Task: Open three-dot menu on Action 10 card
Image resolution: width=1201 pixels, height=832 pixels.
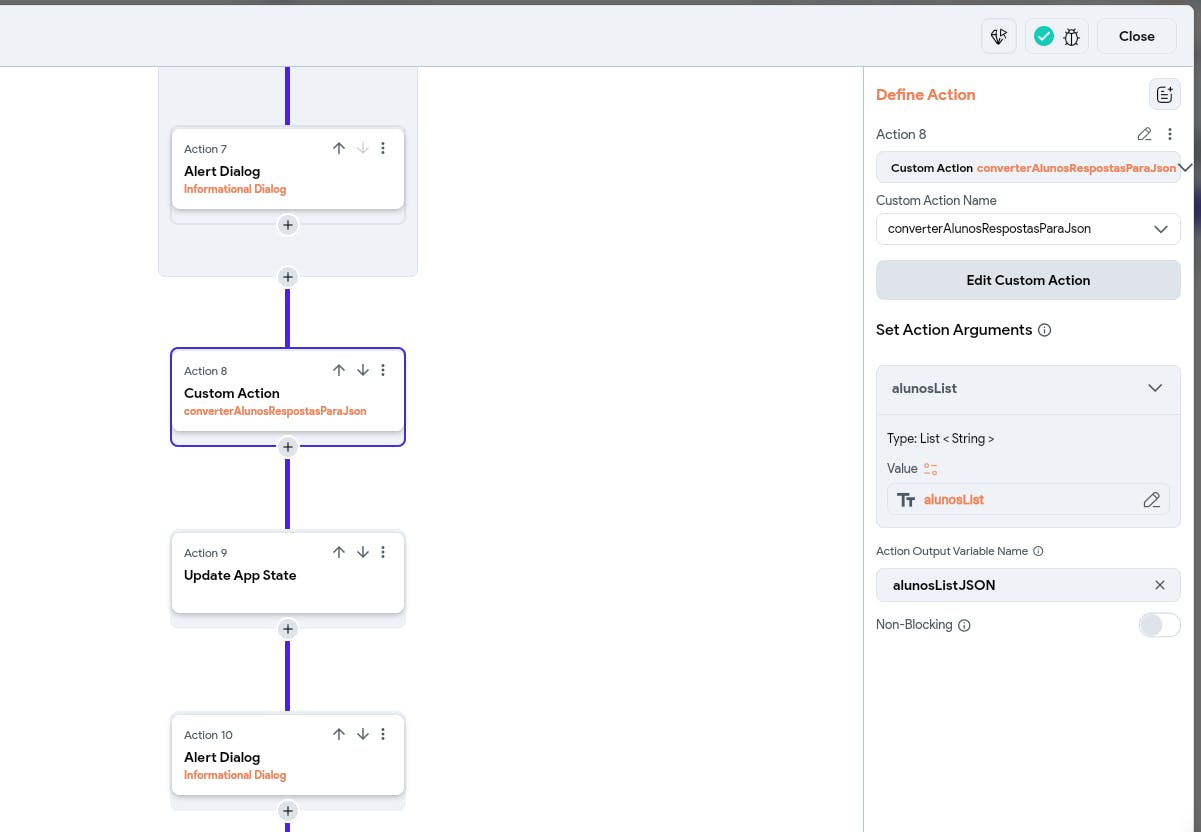Action: pos(383,734)
